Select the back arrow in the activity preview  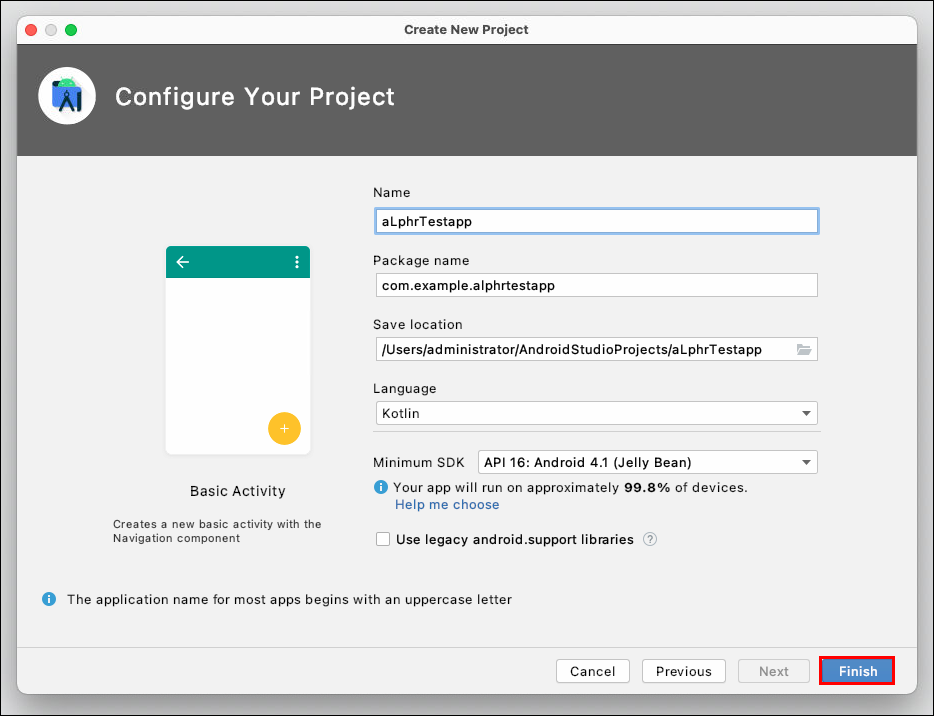click(182, 262)
